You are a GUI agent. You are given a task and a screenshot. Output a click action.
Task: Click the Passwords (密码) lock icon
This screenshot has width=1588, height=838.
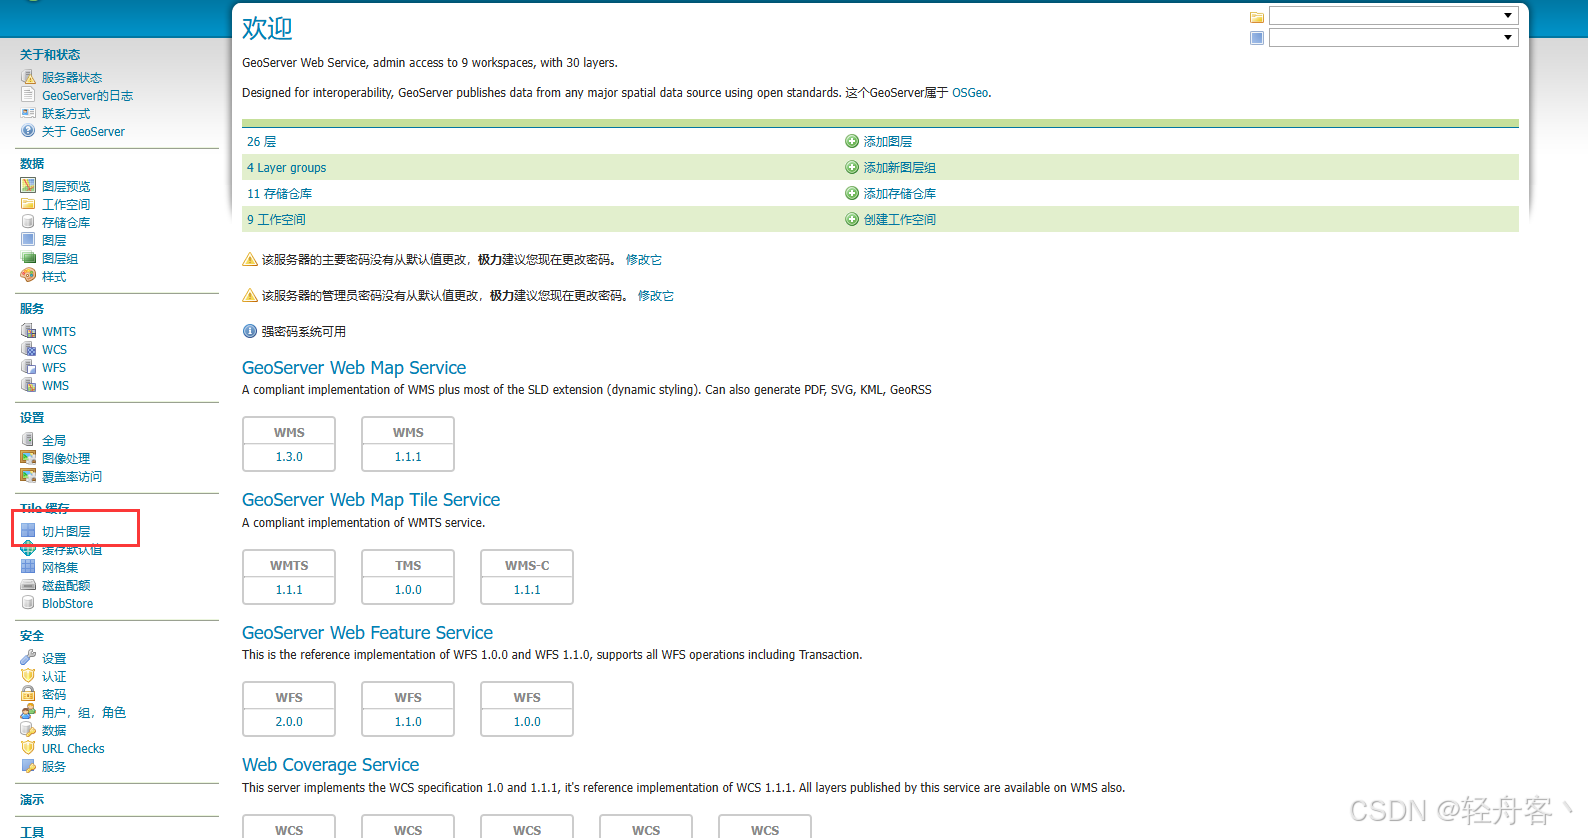[x=28, y=694]
